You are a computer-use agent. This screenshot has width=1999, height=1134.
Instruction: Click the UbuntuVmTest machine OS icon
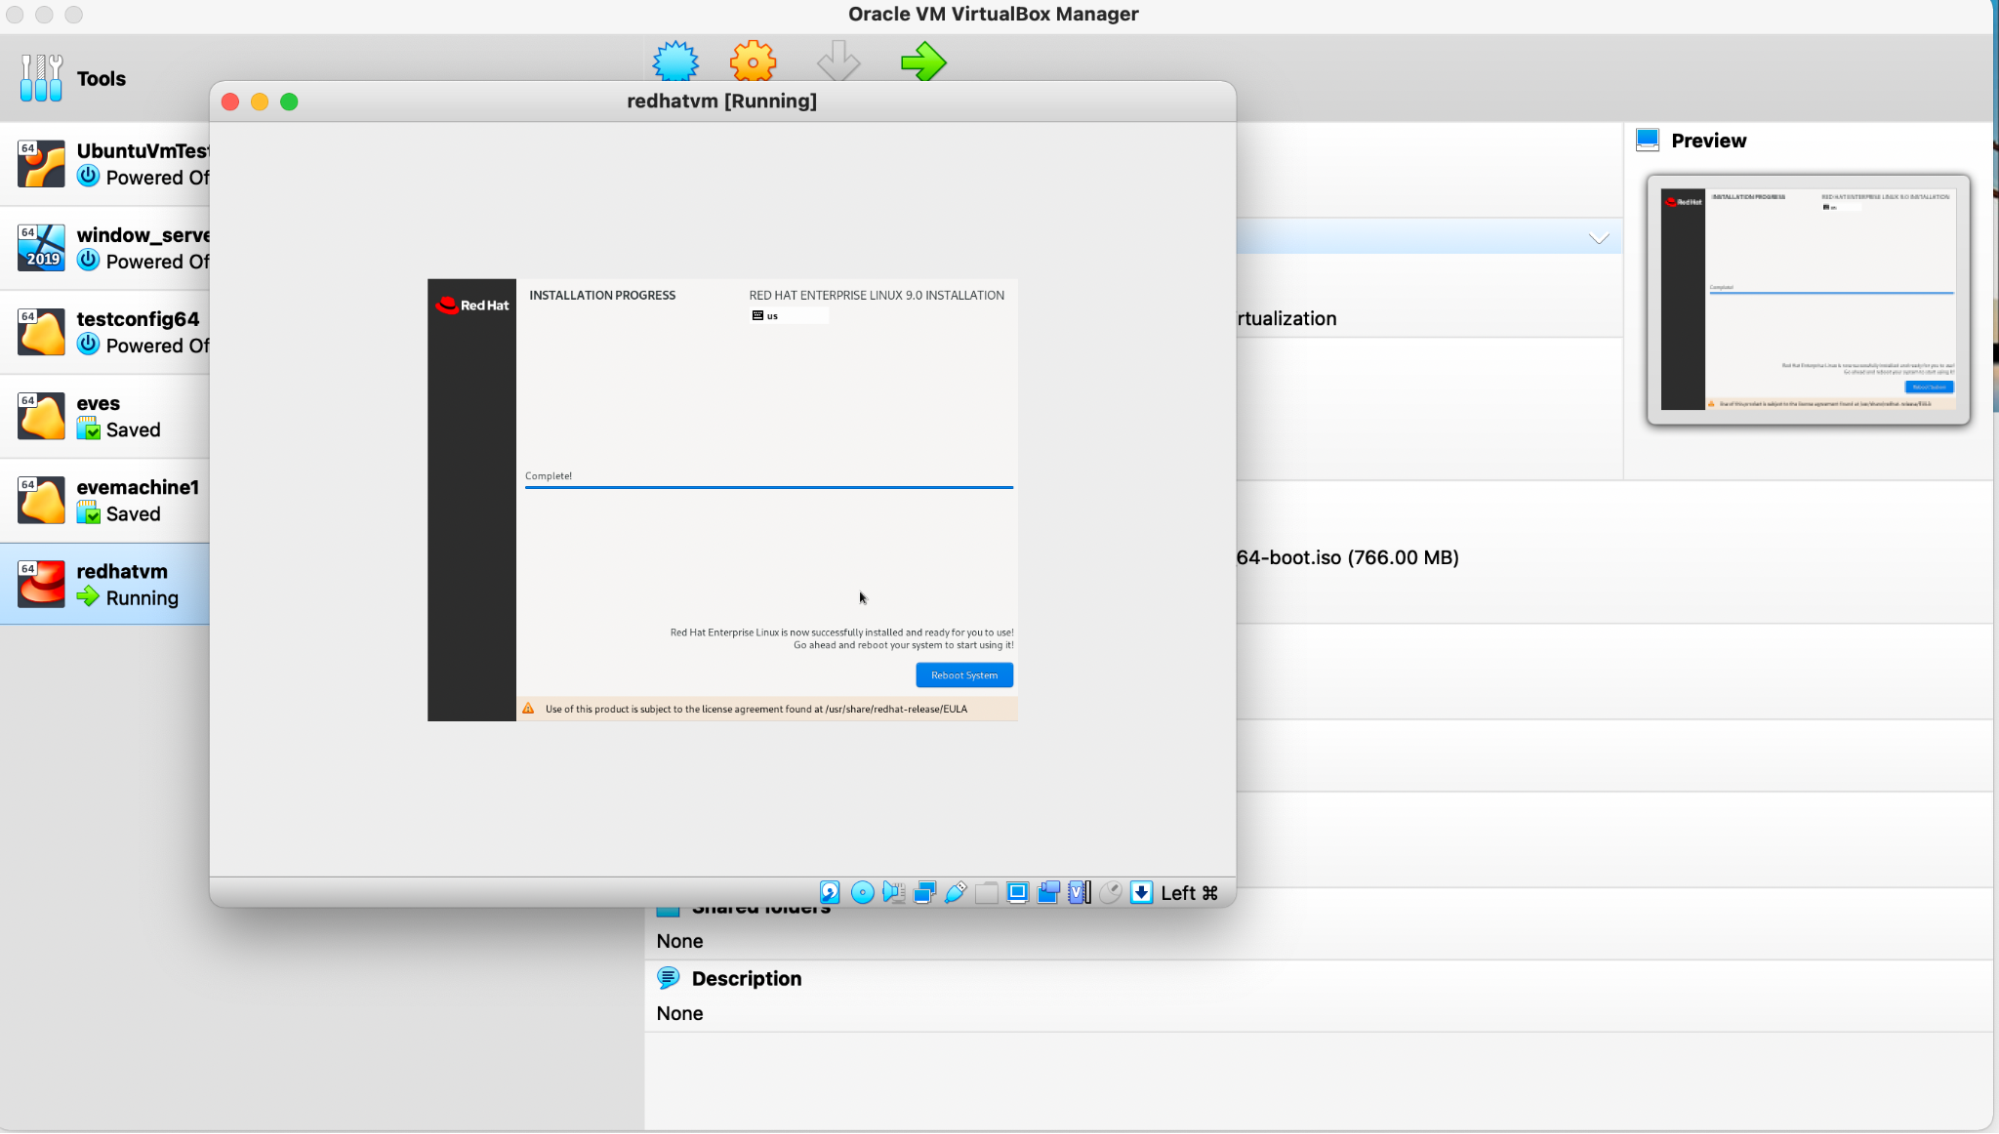41,164
